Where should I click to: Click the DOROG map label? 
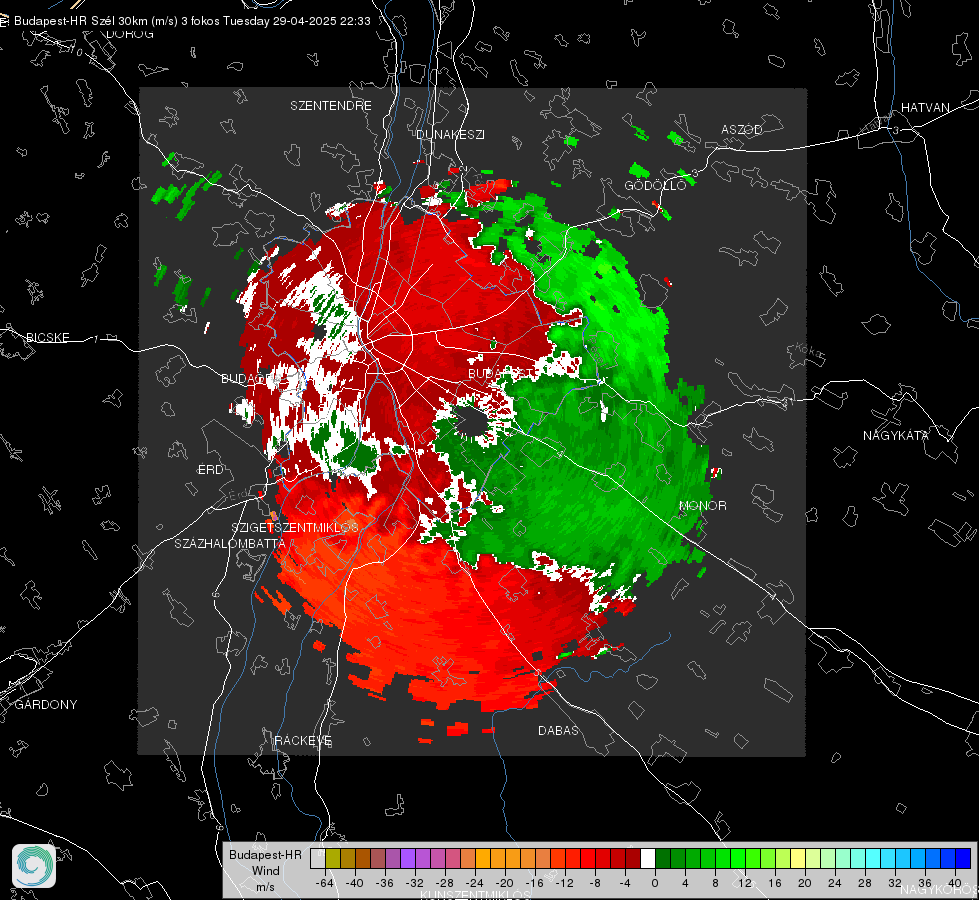tap(130, 34)
